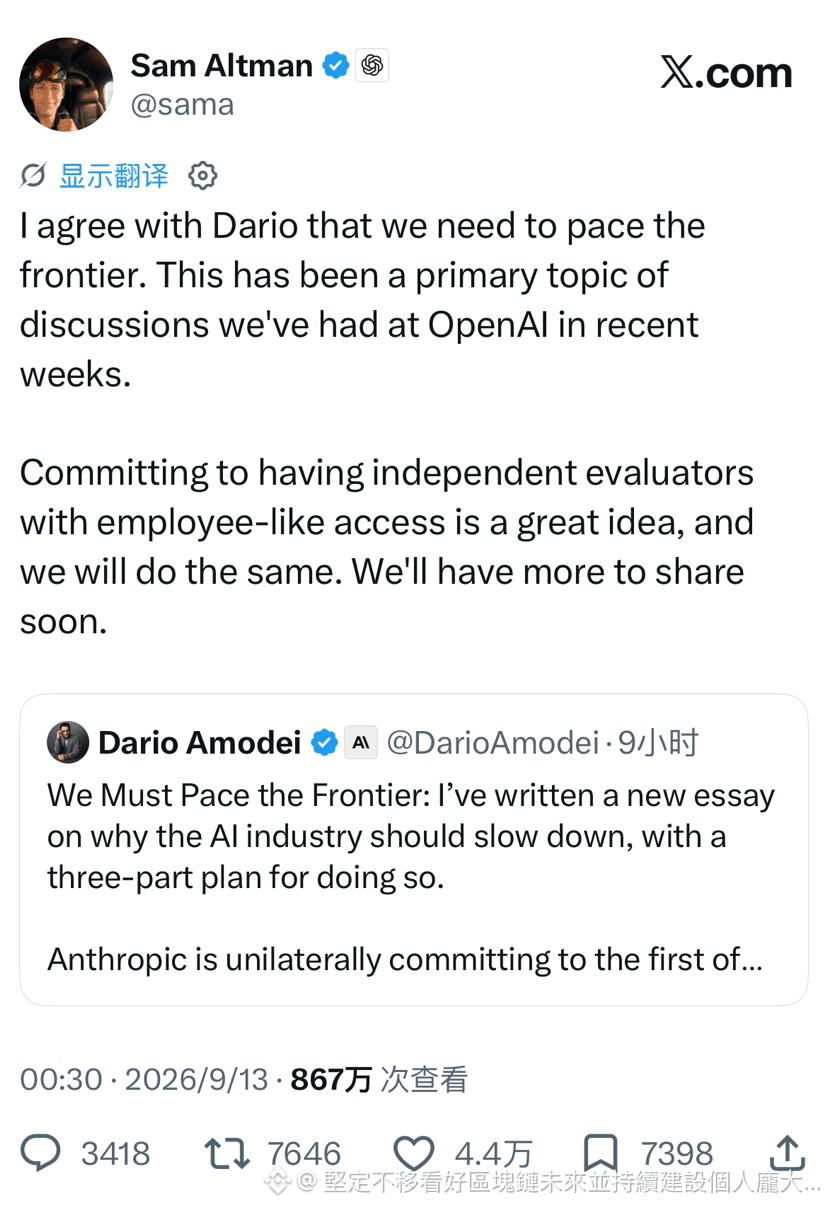Image resolution: width=828 pixels, height=1207 pixels.
Task: Click the OpenAI affiliation badge icon
Action: pyautogui.click(x=373, y=66)
